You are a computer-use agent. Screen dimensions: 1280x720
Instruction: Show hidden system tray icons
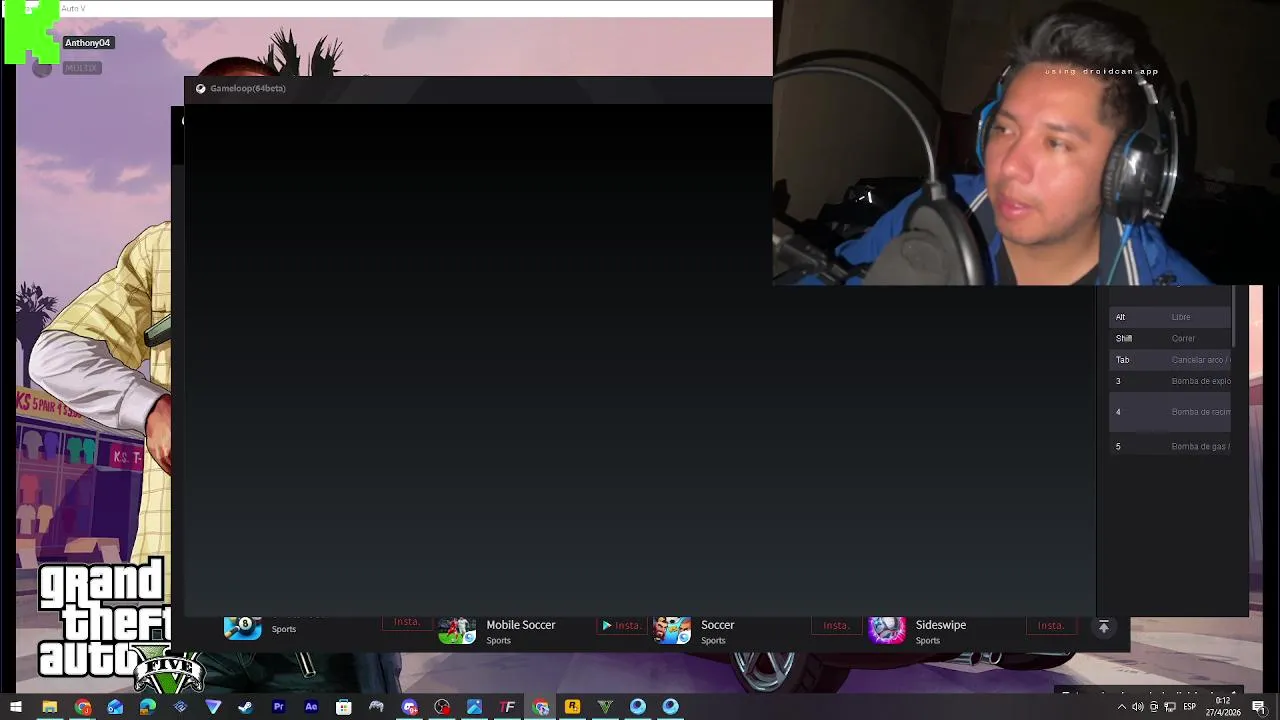click(1121, 707)
